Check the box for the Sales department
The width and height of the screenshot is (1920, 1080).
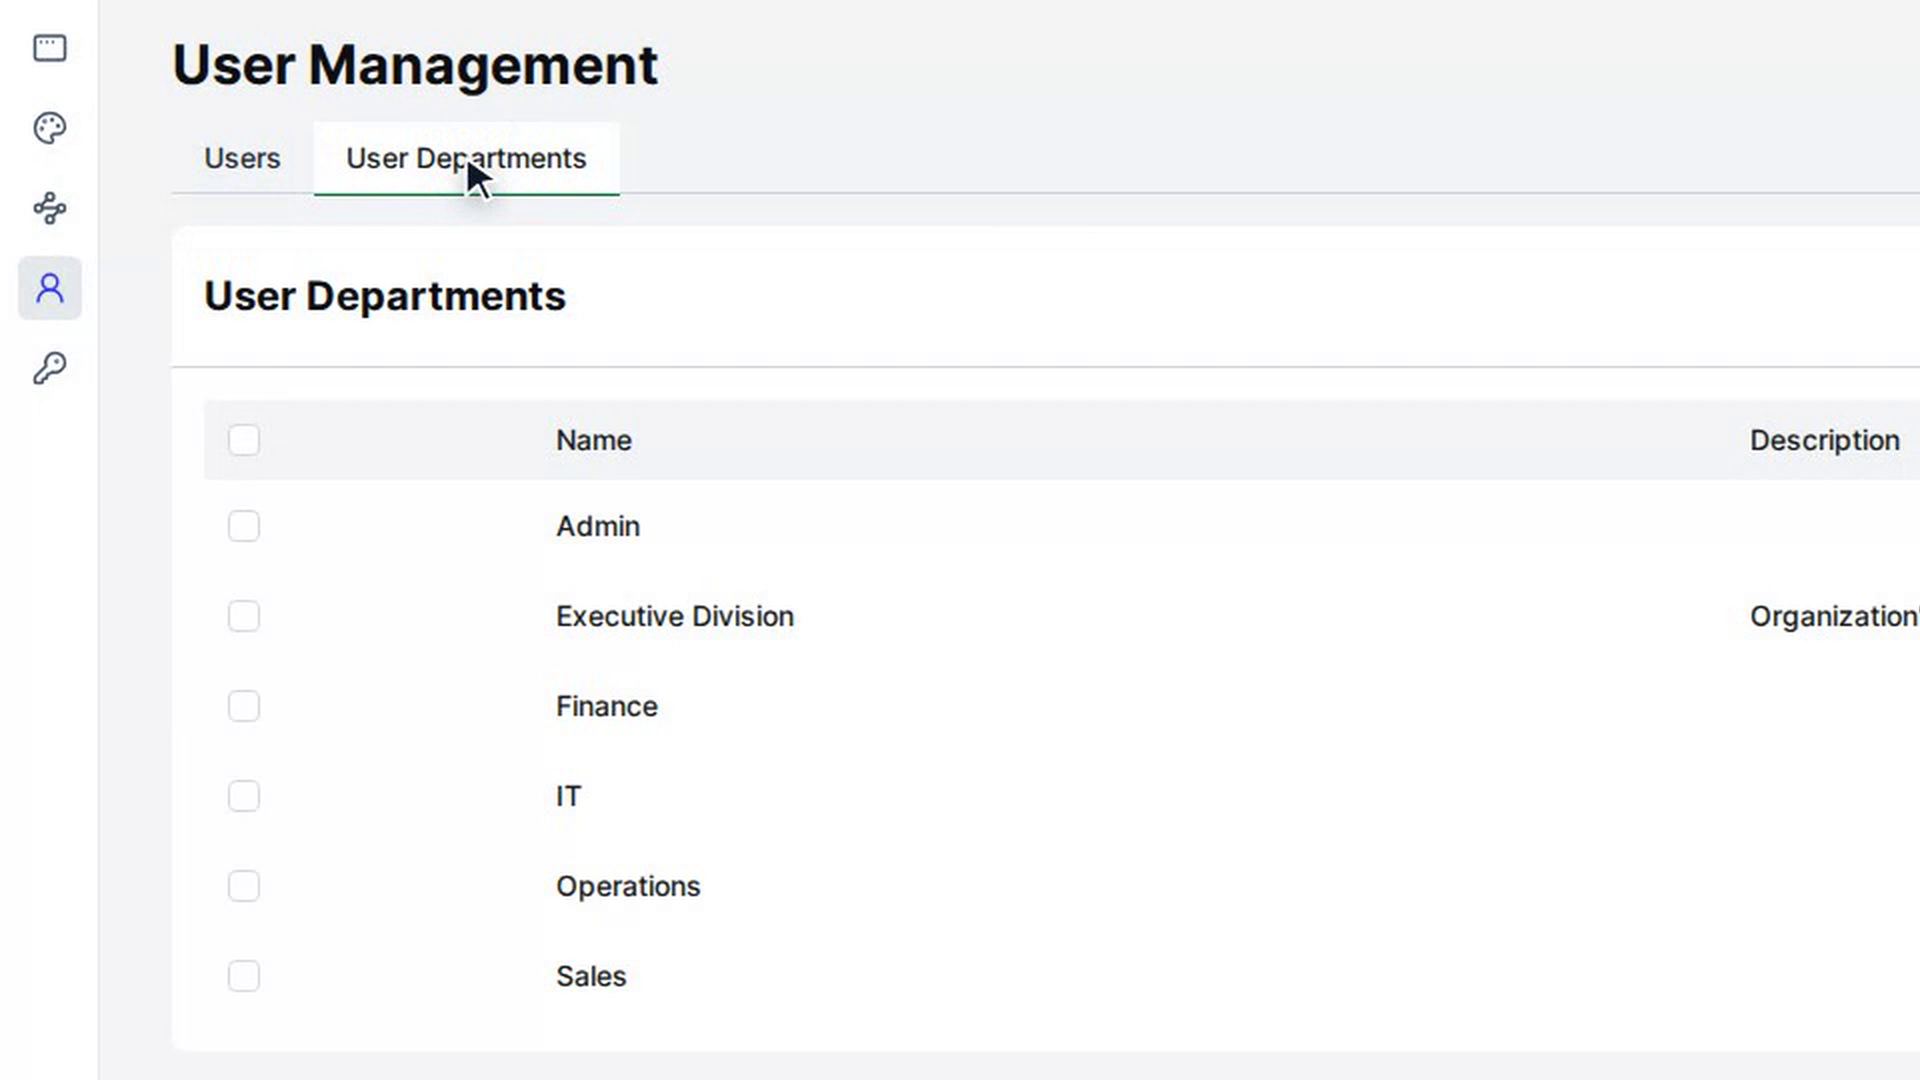[244, 976]
